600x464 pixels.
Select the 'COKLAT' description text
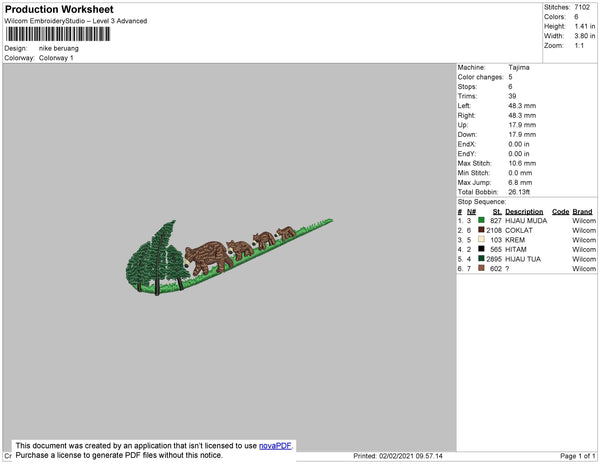pos(519,230)
